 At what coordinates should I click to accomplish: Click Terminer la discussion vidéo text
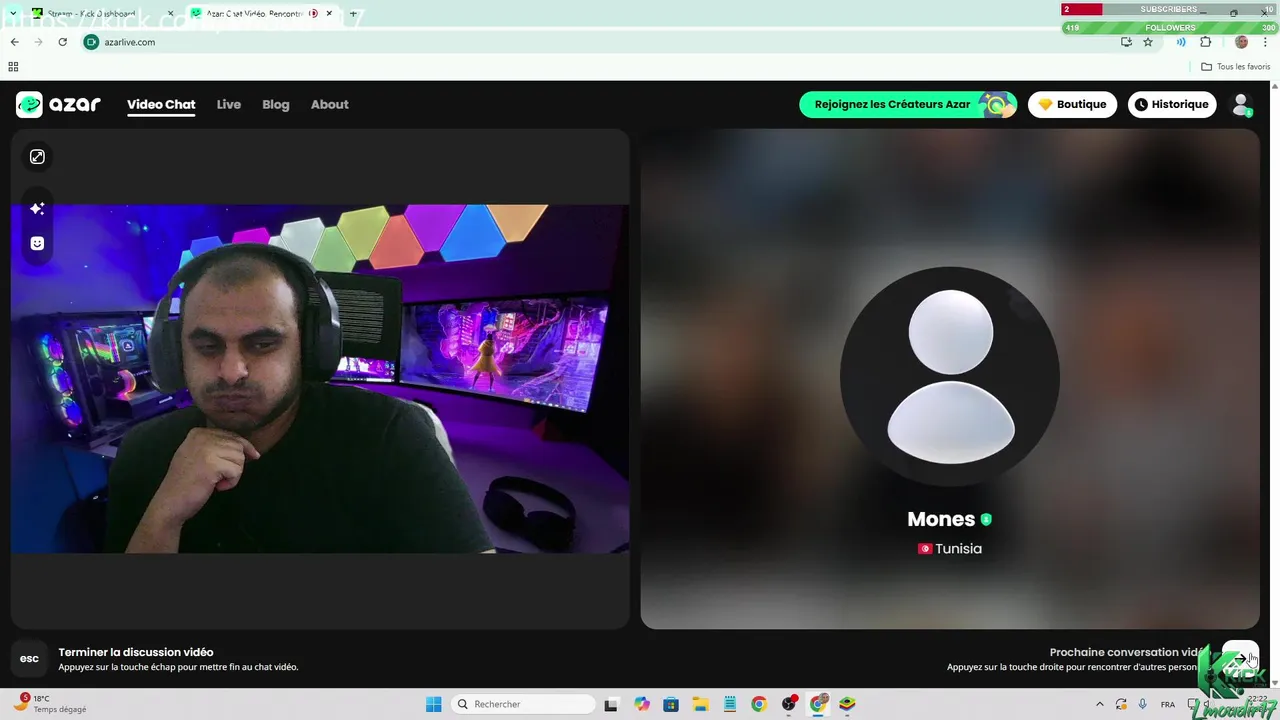click(x=136, y=652)
